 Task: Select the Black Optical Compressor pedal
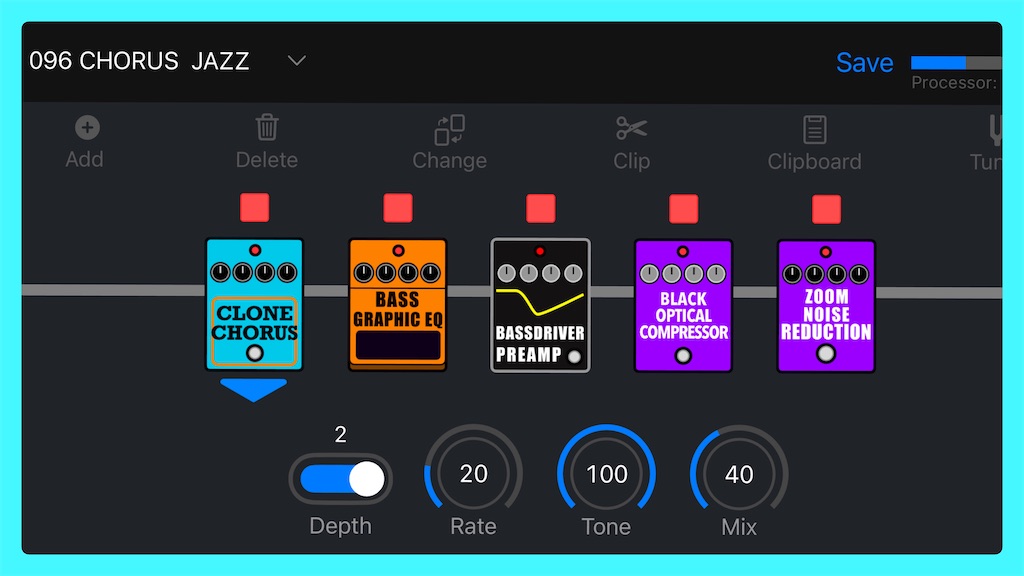683,306
